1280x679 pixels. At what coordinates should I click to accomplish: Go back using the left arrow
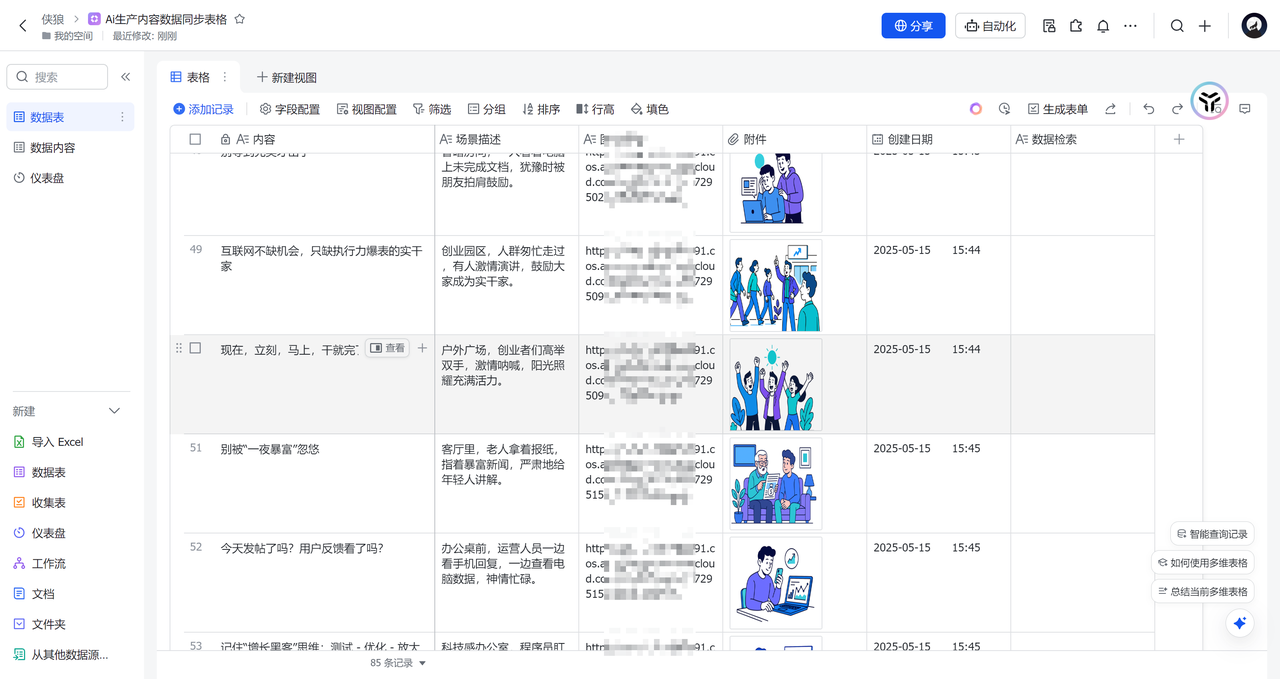point(23,26)
